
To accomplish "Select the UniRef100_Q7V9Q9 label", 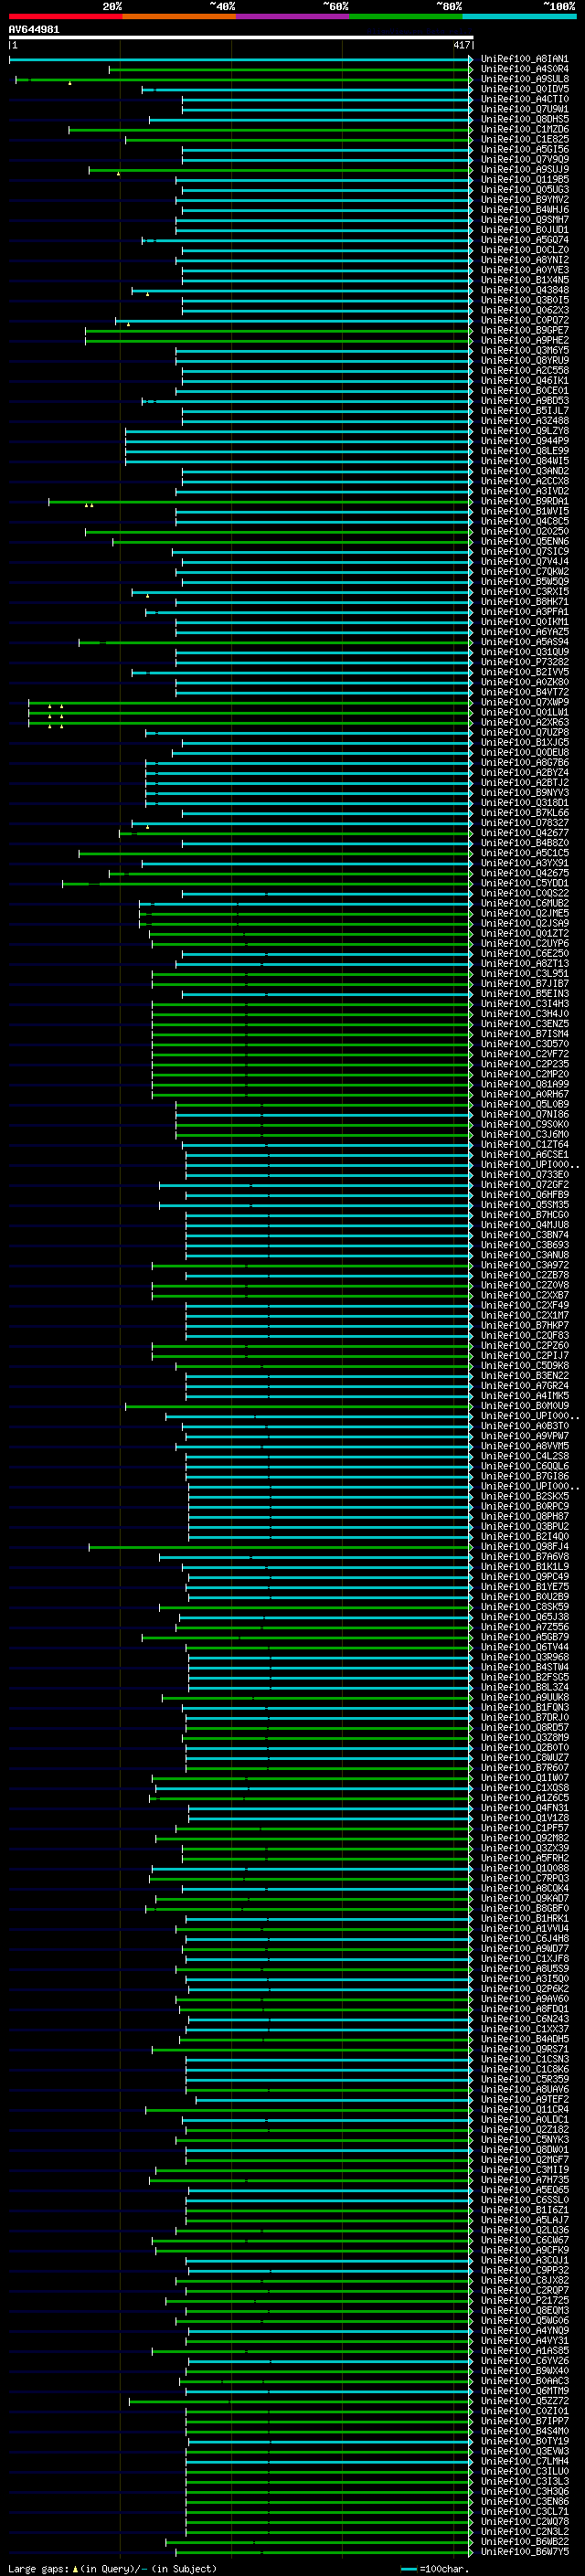I will pos(525,159).
